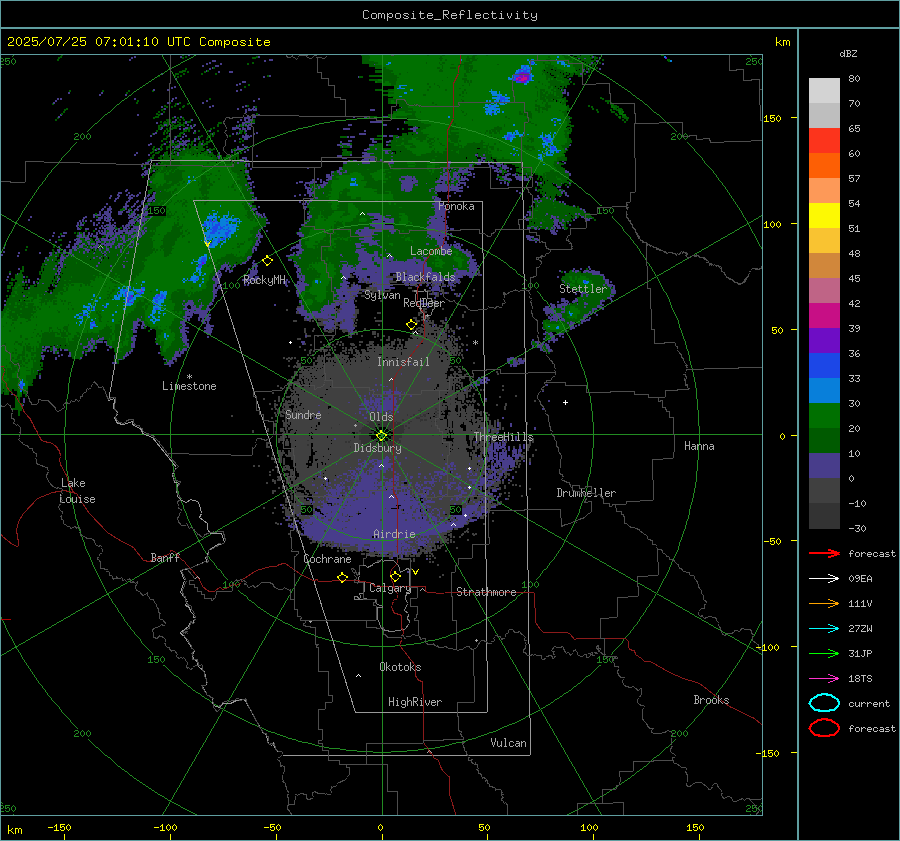Click the Blackfalds town label

click(425, 277)
